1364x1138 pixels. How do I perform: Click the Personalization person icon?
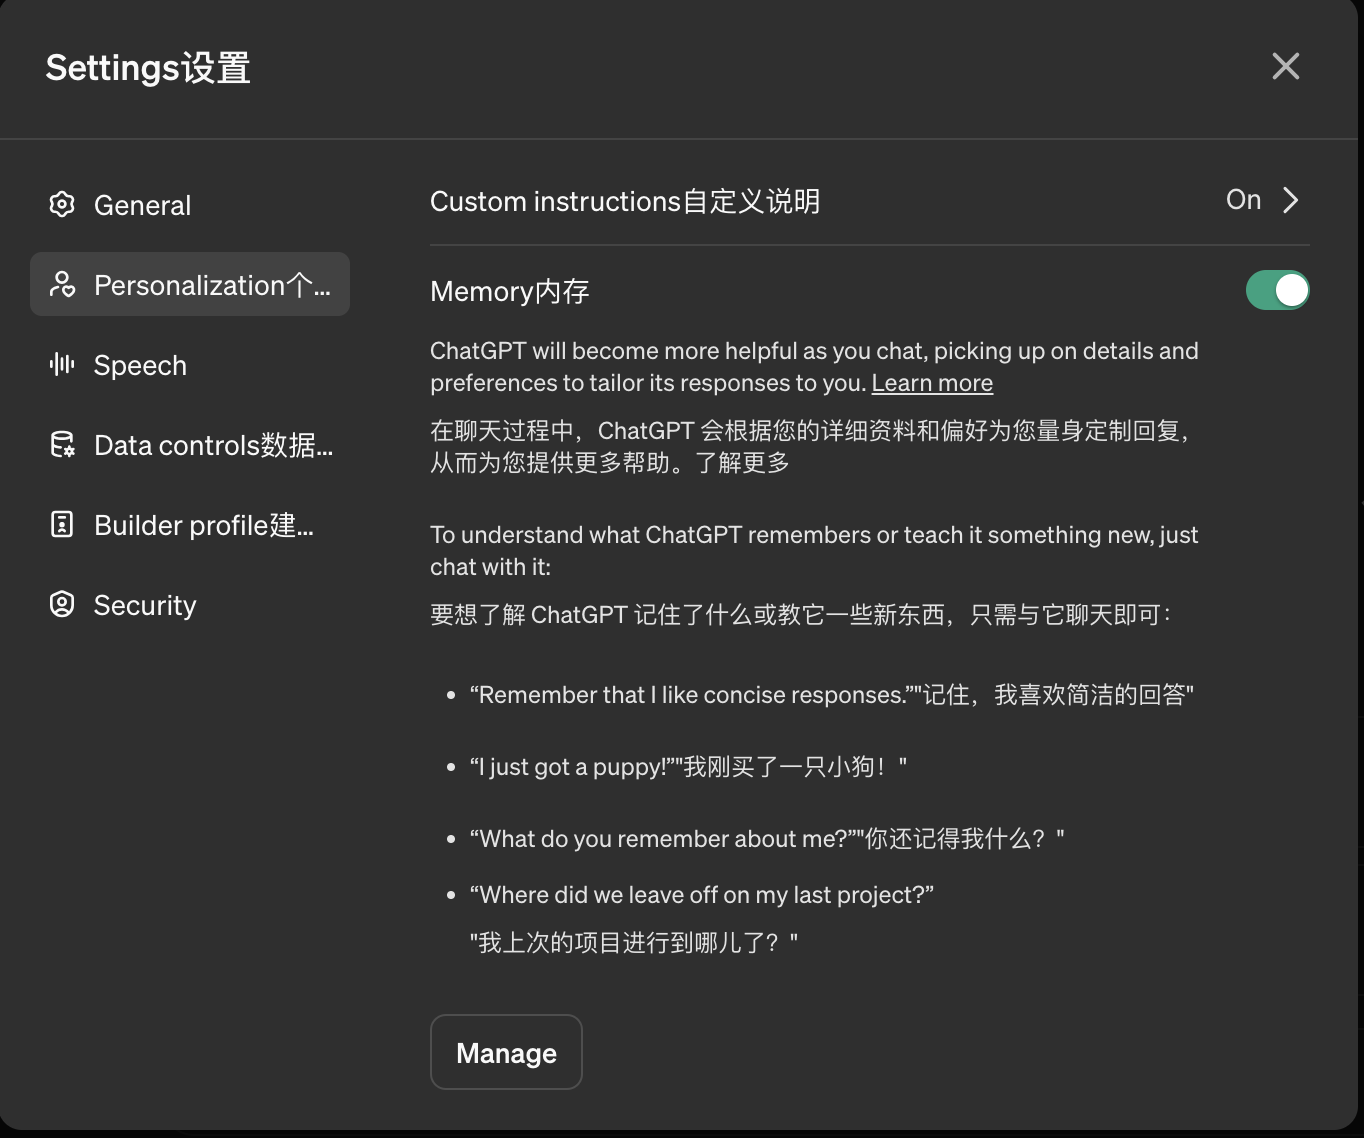62,284
